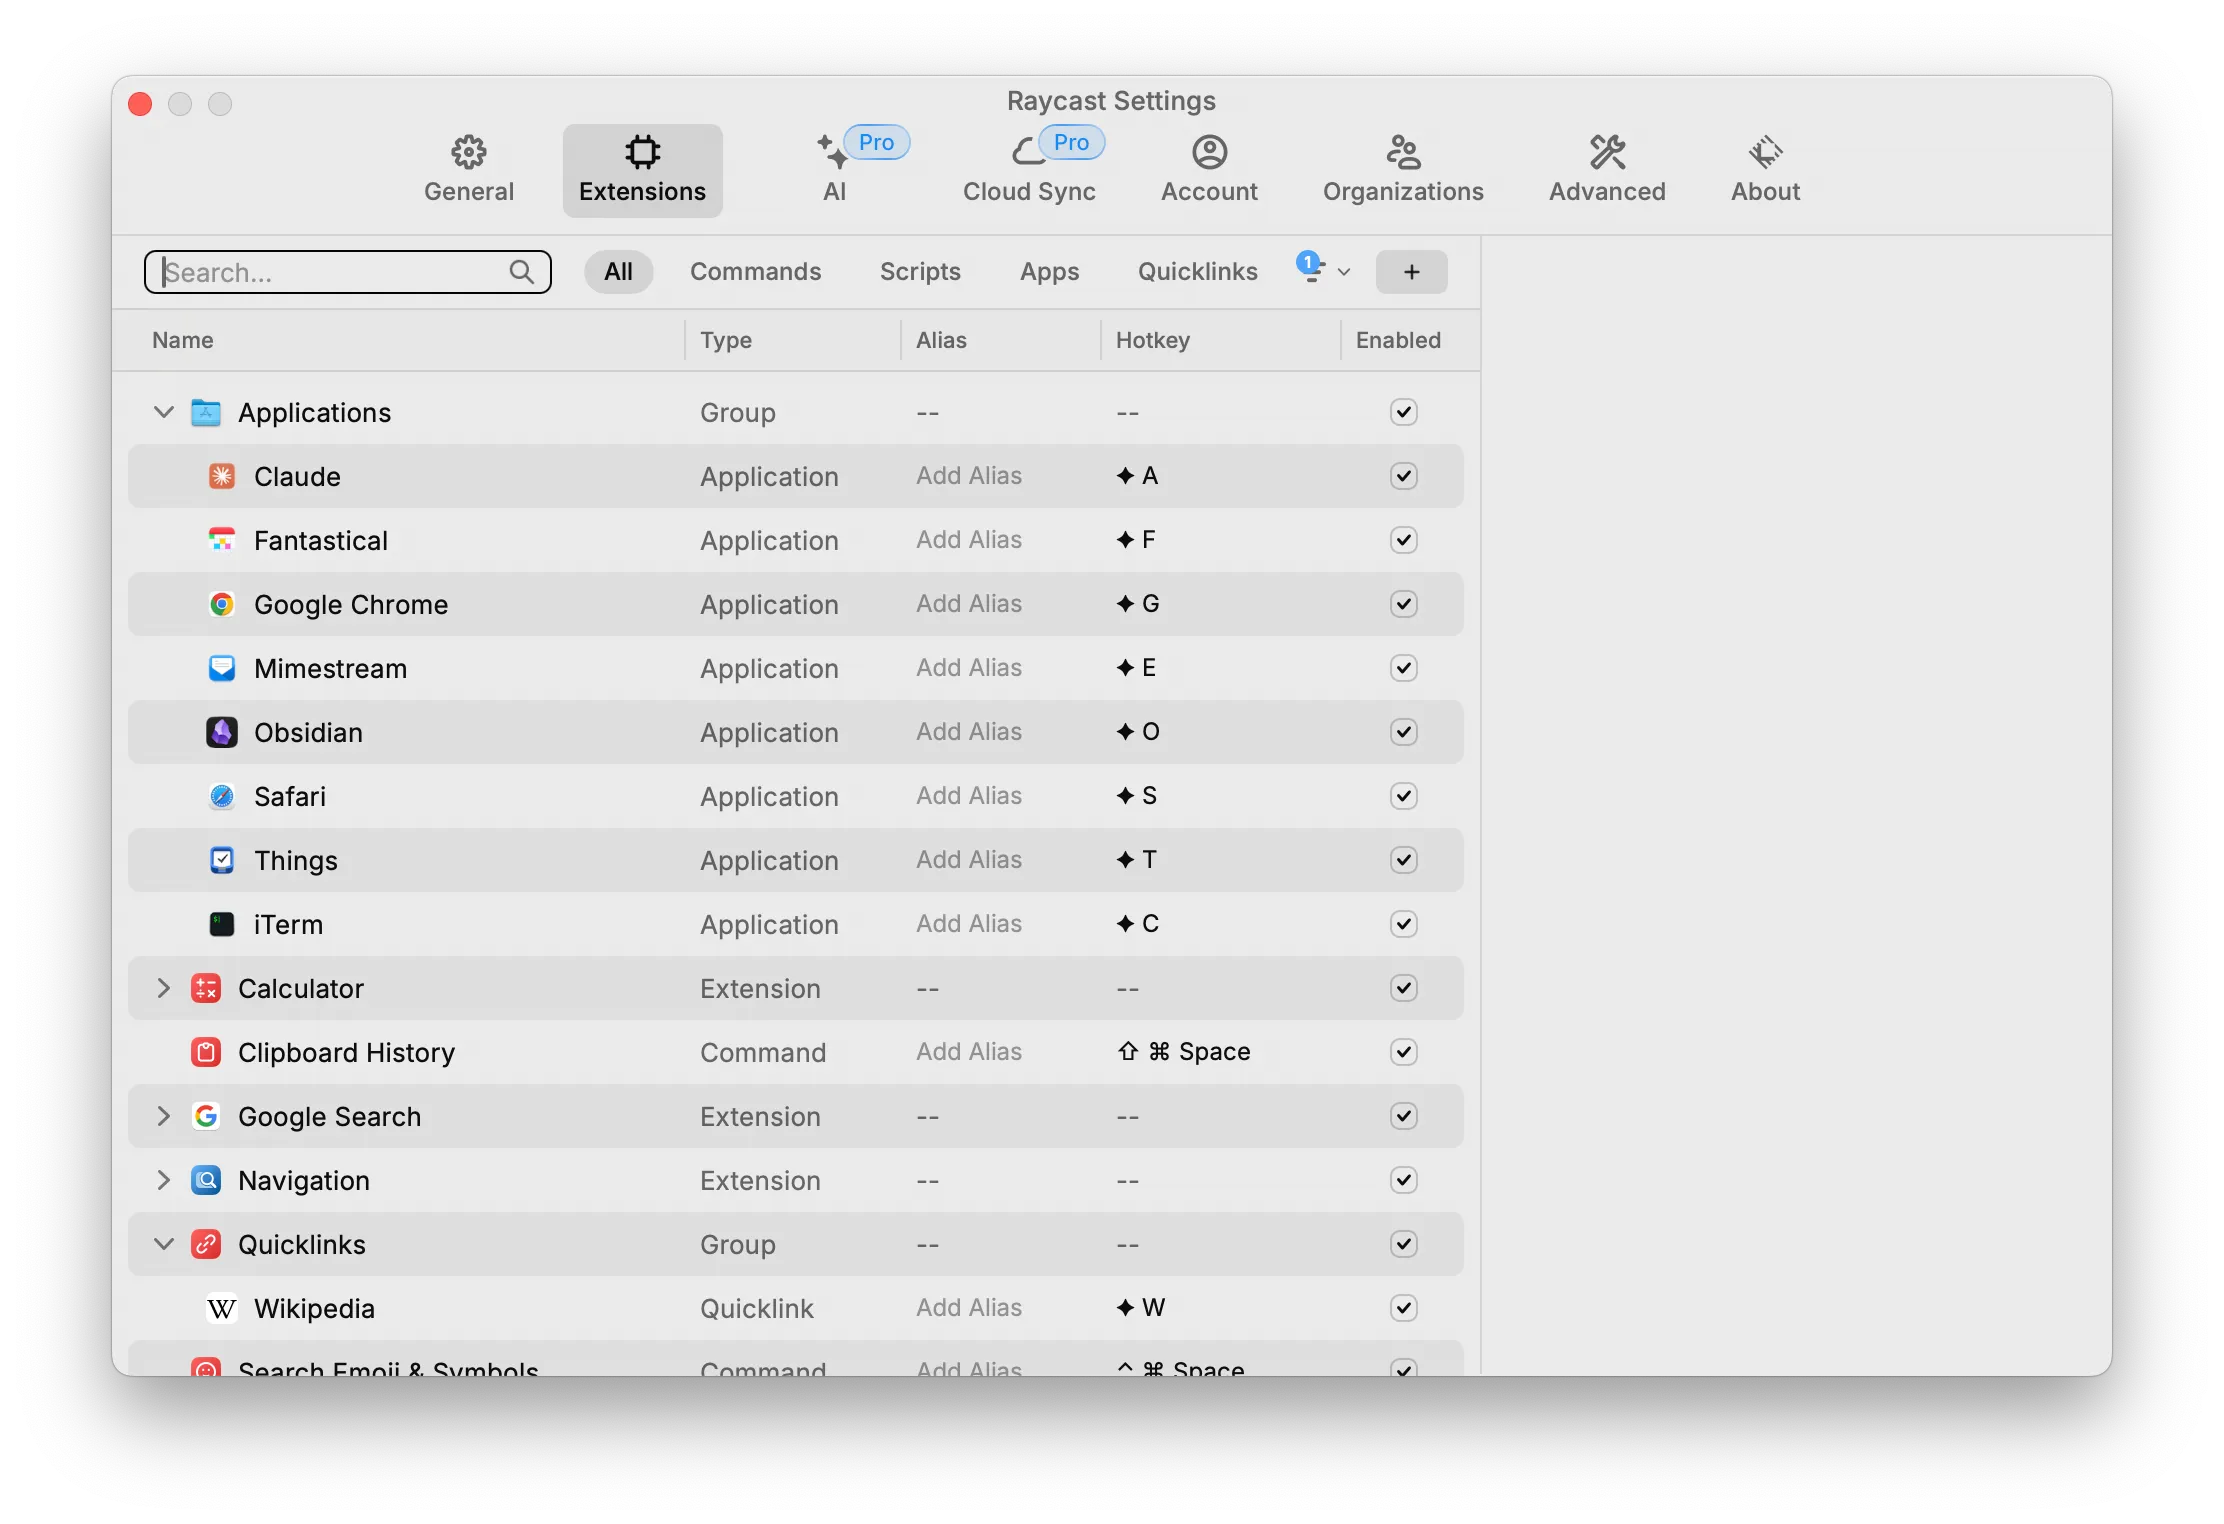Expand the Applications group
This screenshot has height=1524, width=2224.
(164, 412)
